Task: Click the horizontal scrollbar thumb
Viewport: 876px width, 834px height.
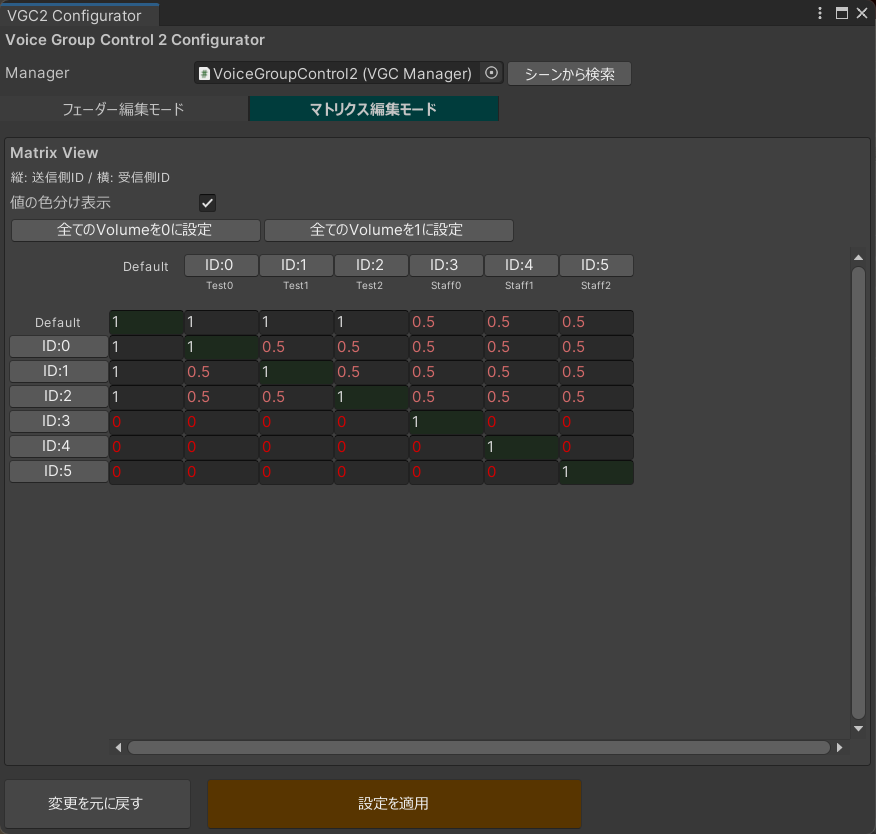Action: coord(479,747)
